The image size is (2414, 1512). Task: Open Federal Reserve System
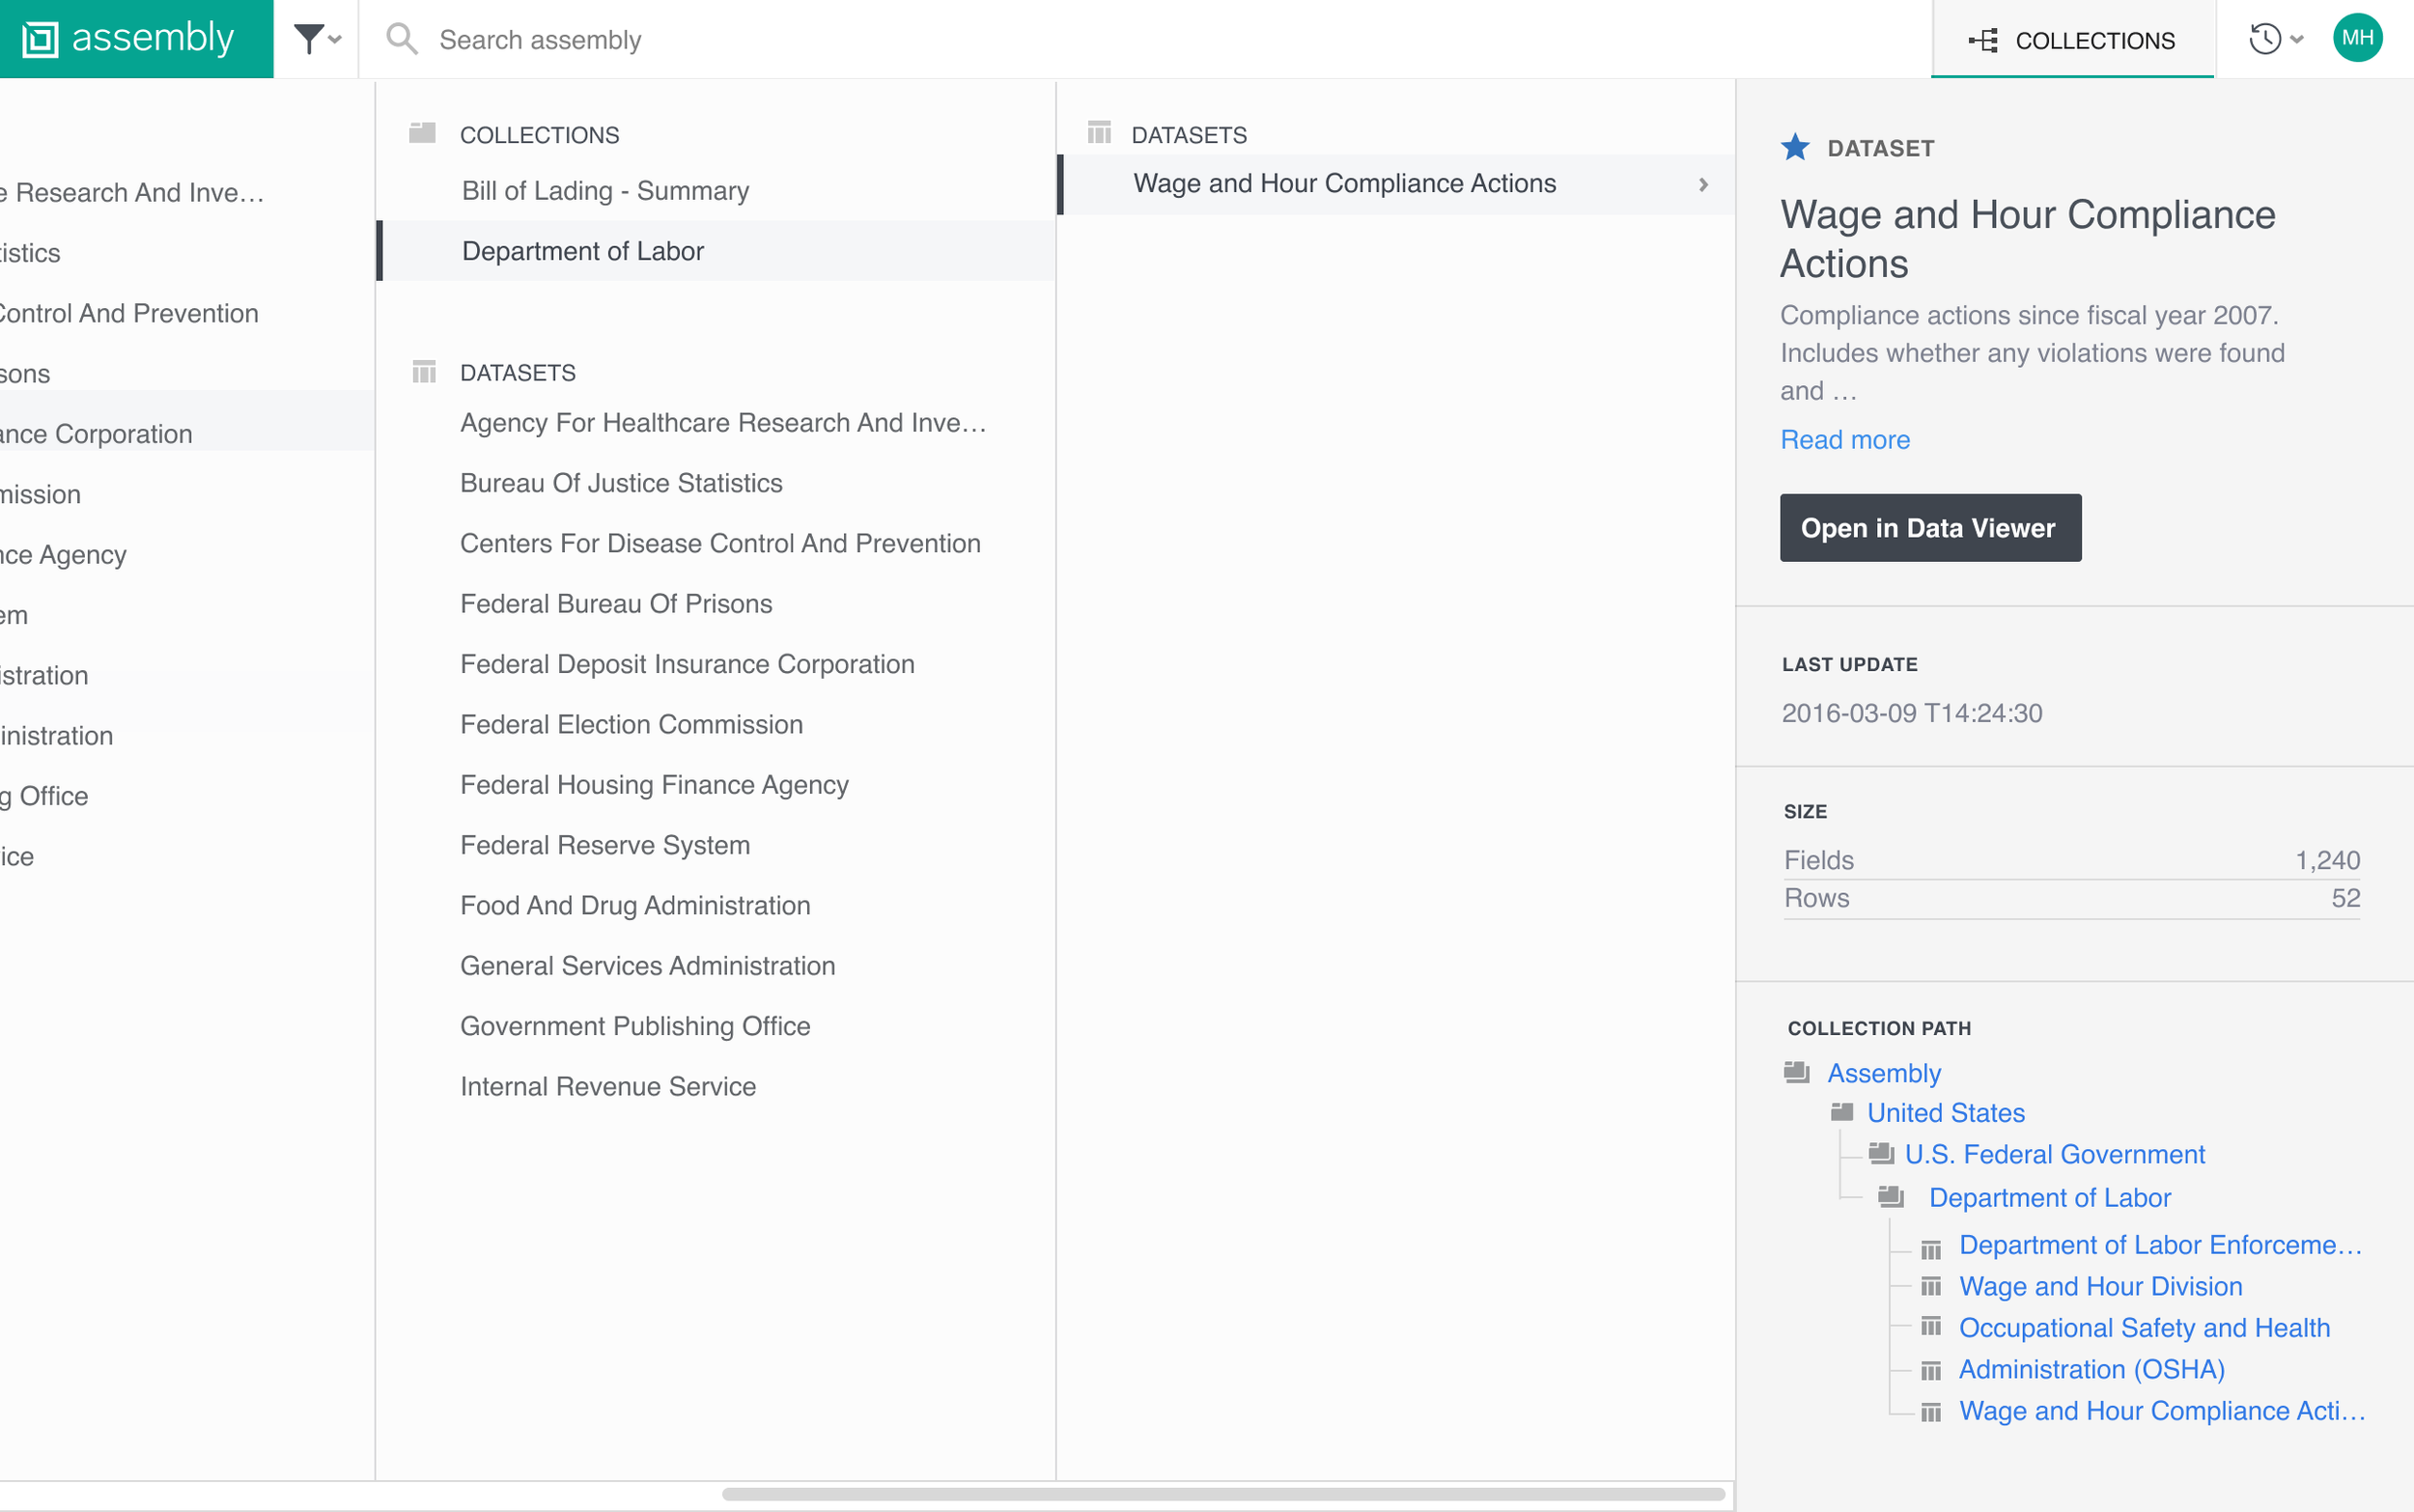pos(605,845)
